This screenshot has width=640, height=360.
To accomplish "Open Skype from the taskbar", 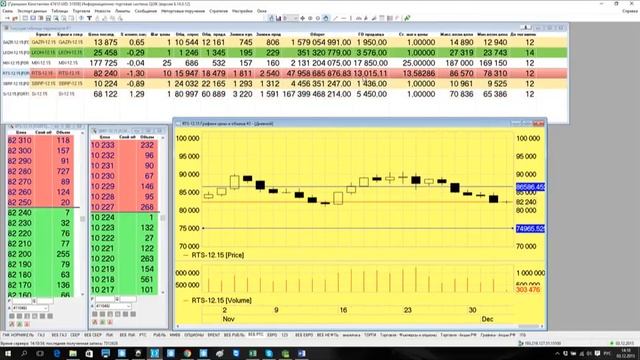I will [269, 353].
